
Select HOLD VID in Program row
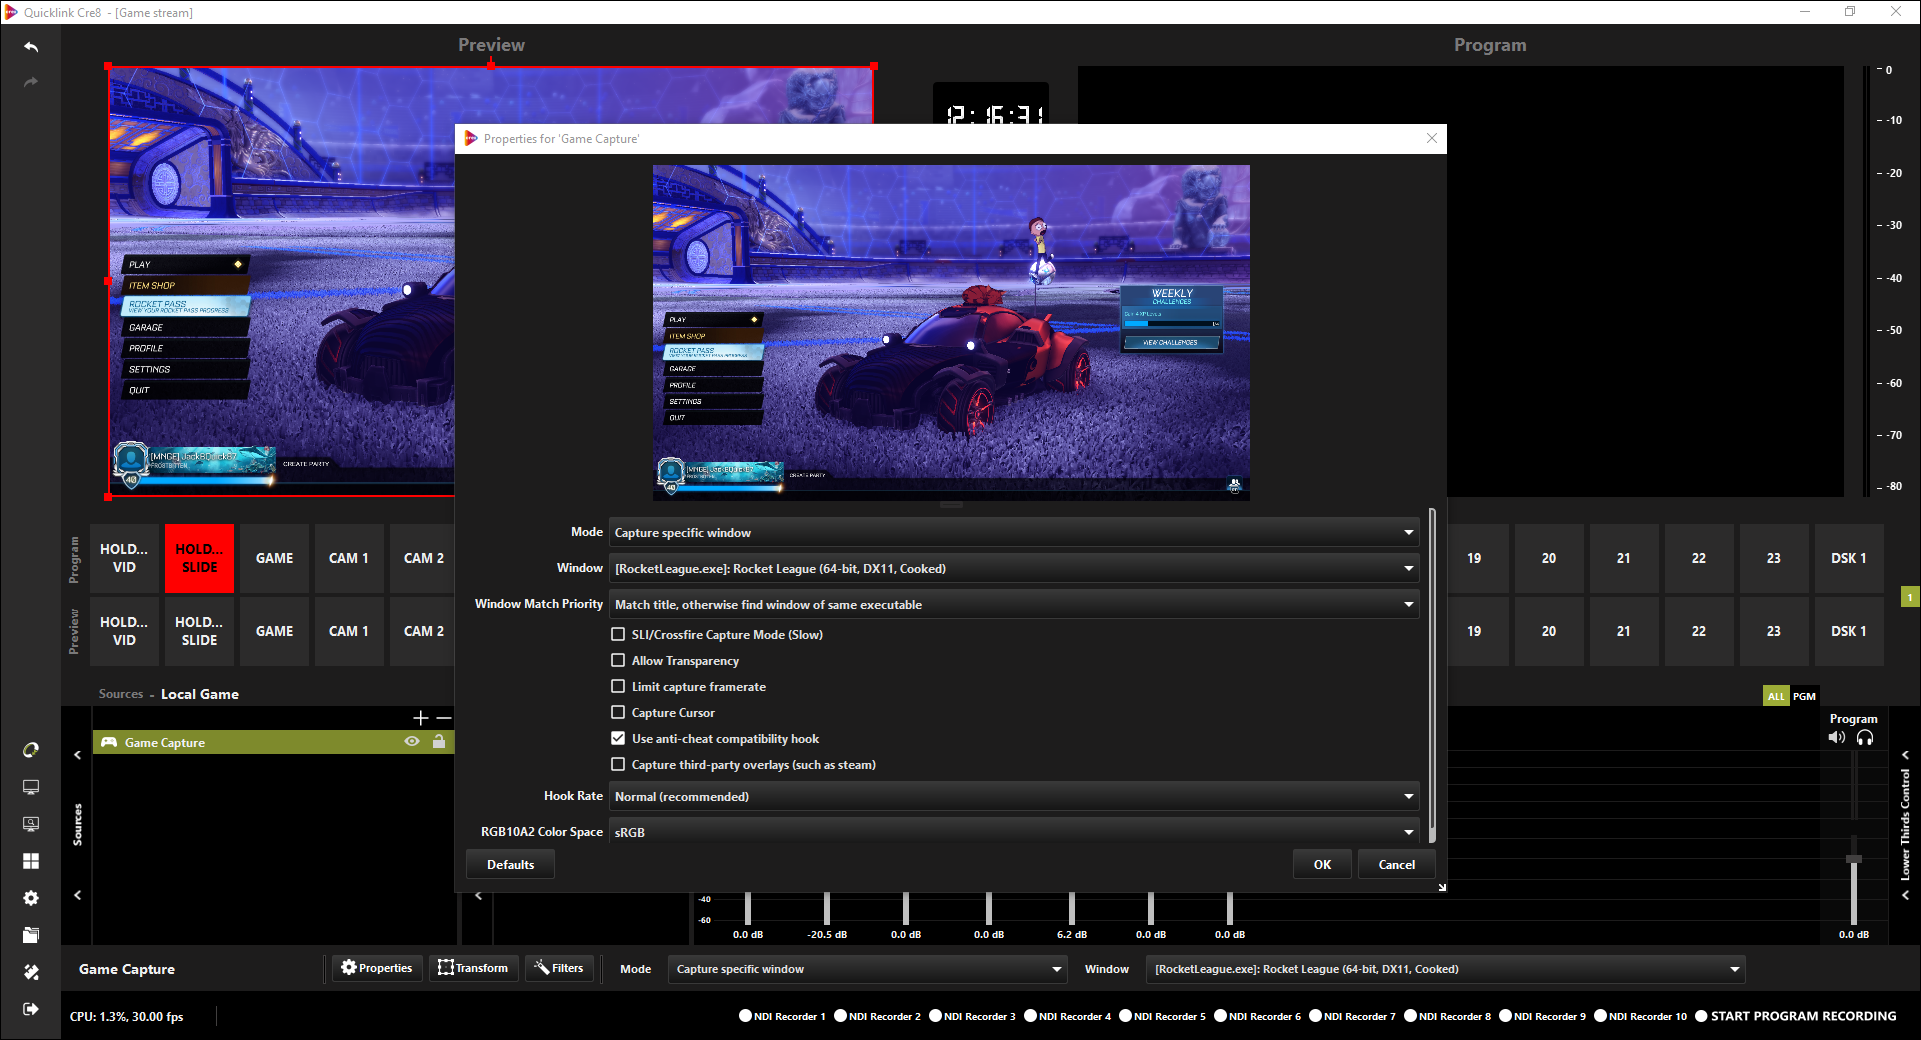[x=124, y=558]
